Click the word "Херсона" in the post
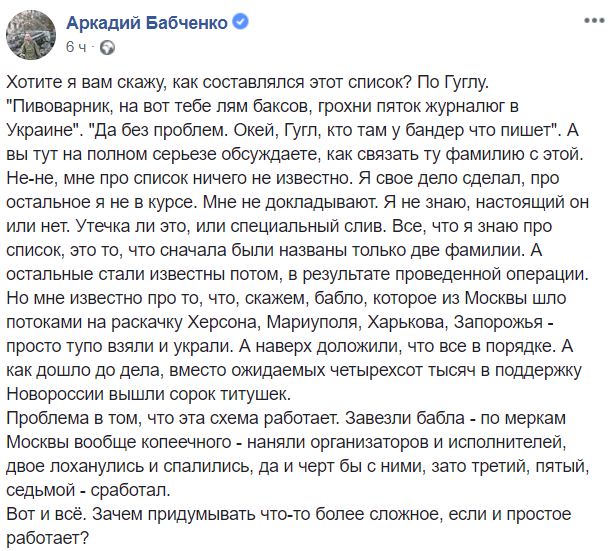This screenshot has width=609, height=551. pyautogui.click(x=223, y=322)
